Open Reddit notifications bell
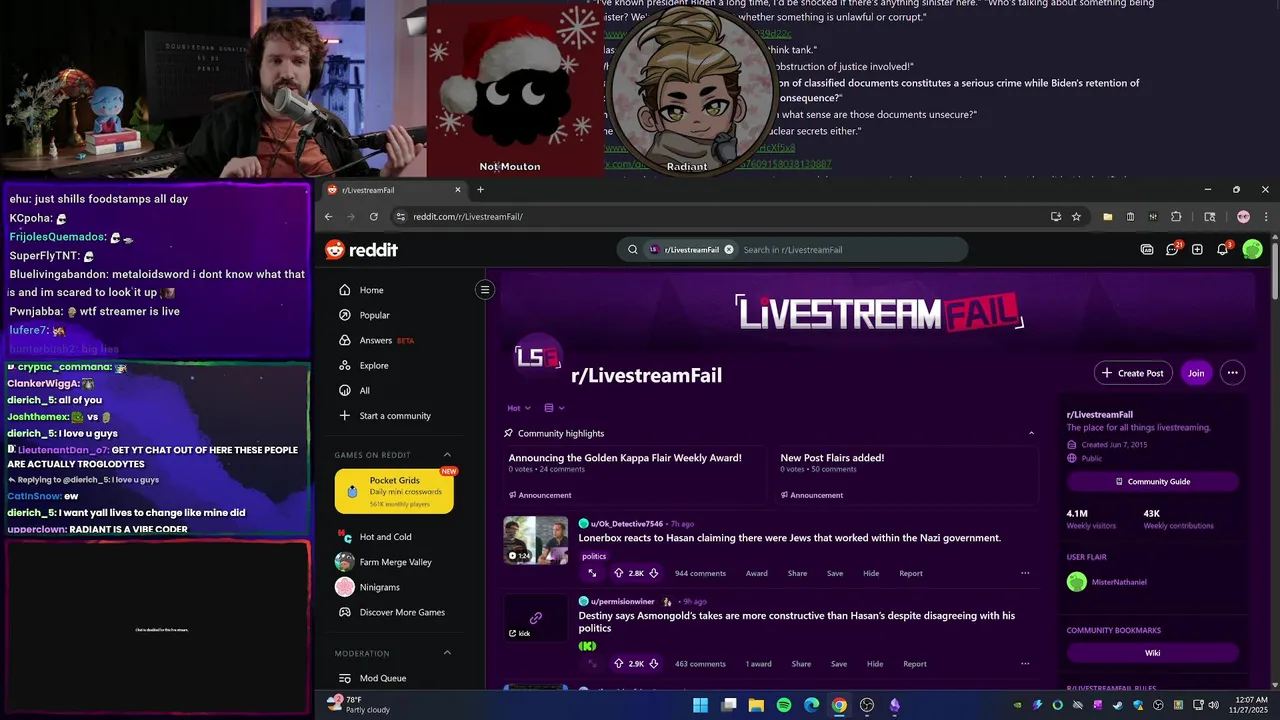This screenshot has width=1280, height=720. [x=1223, y=249]
